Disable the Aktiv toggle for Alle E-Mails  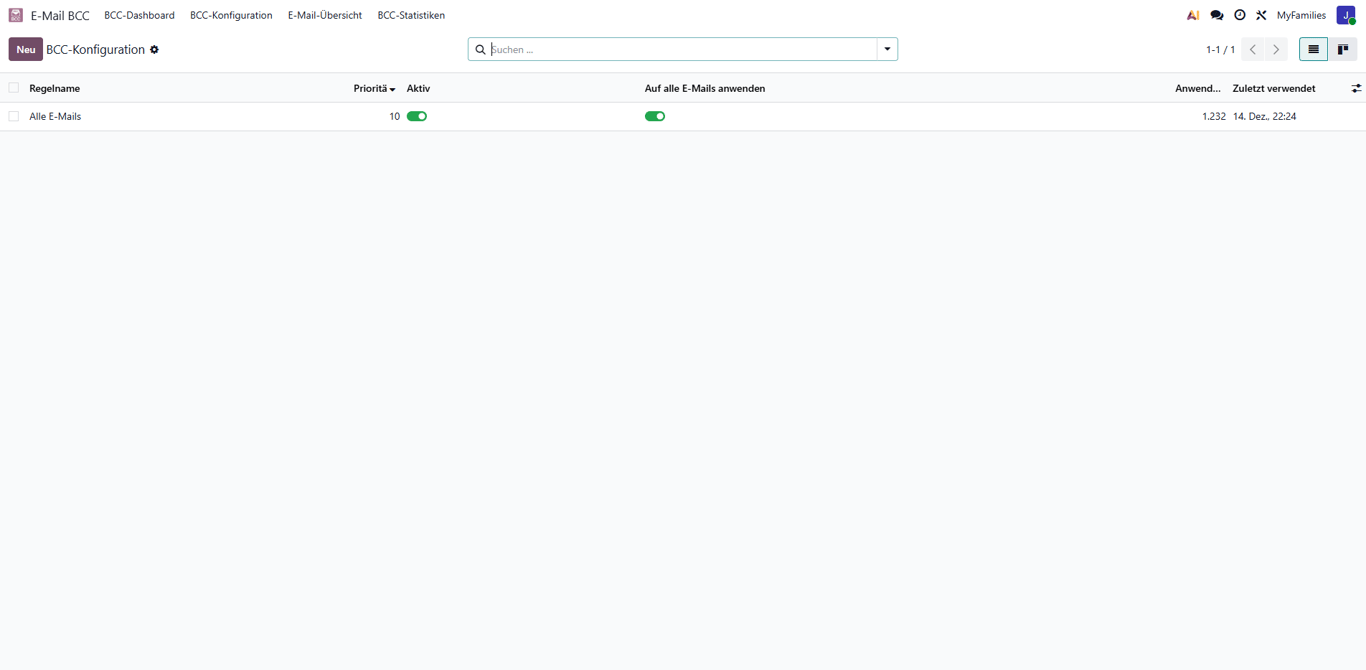click(416, 116)
